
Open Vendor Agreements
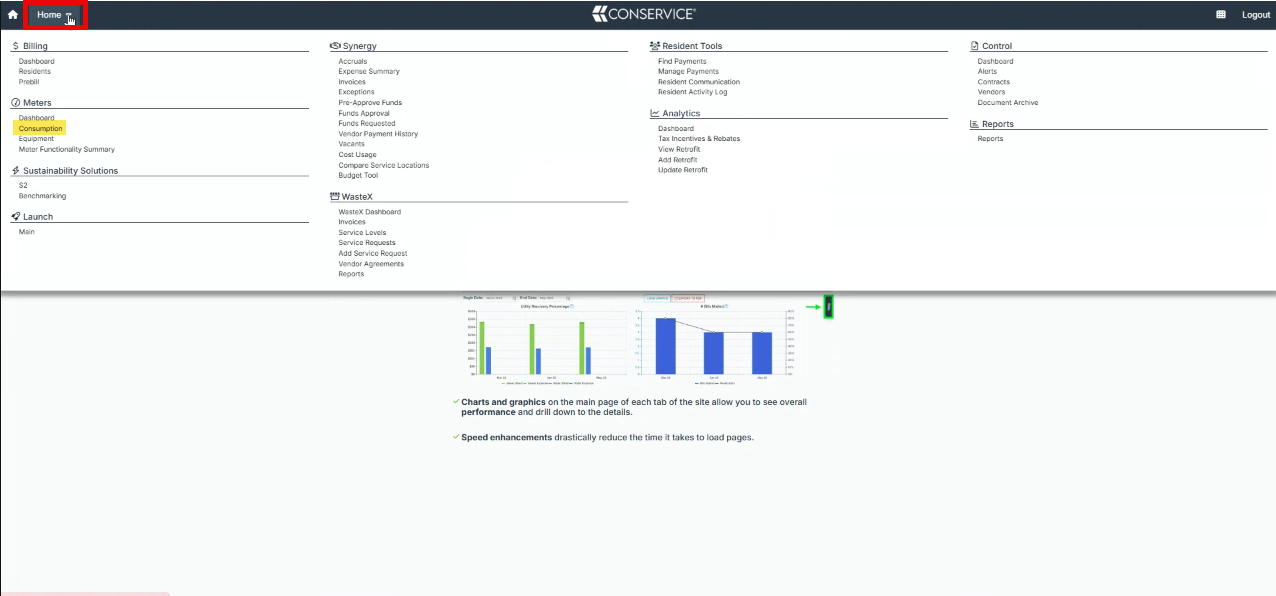(371, 264)
